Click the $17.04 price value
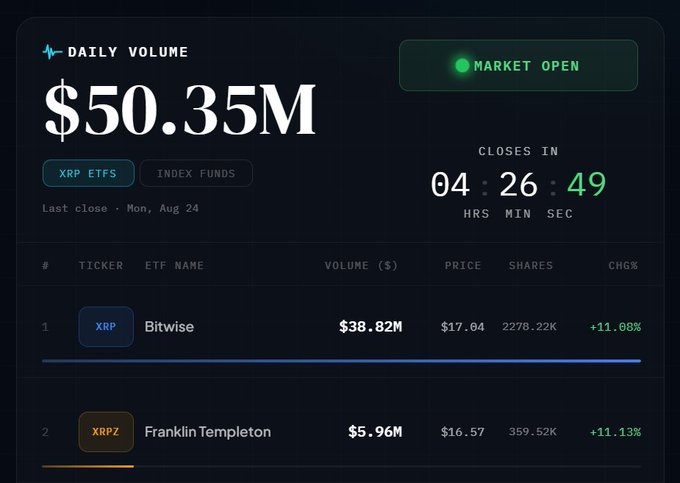The width and height of the screenshot is (680, 483). click(x=462, y=326)
